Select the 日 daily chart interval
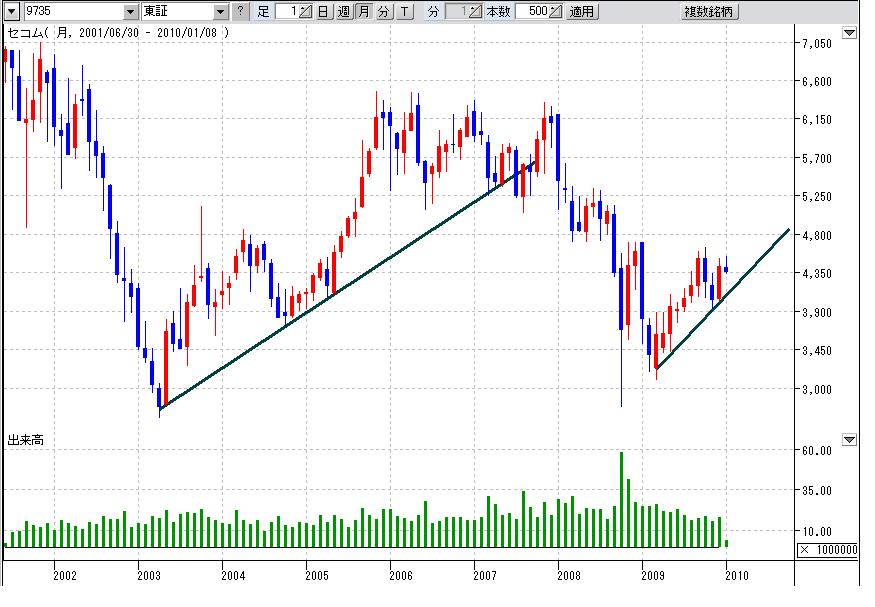This screenshot has width=875, height=607. [323, 12]
